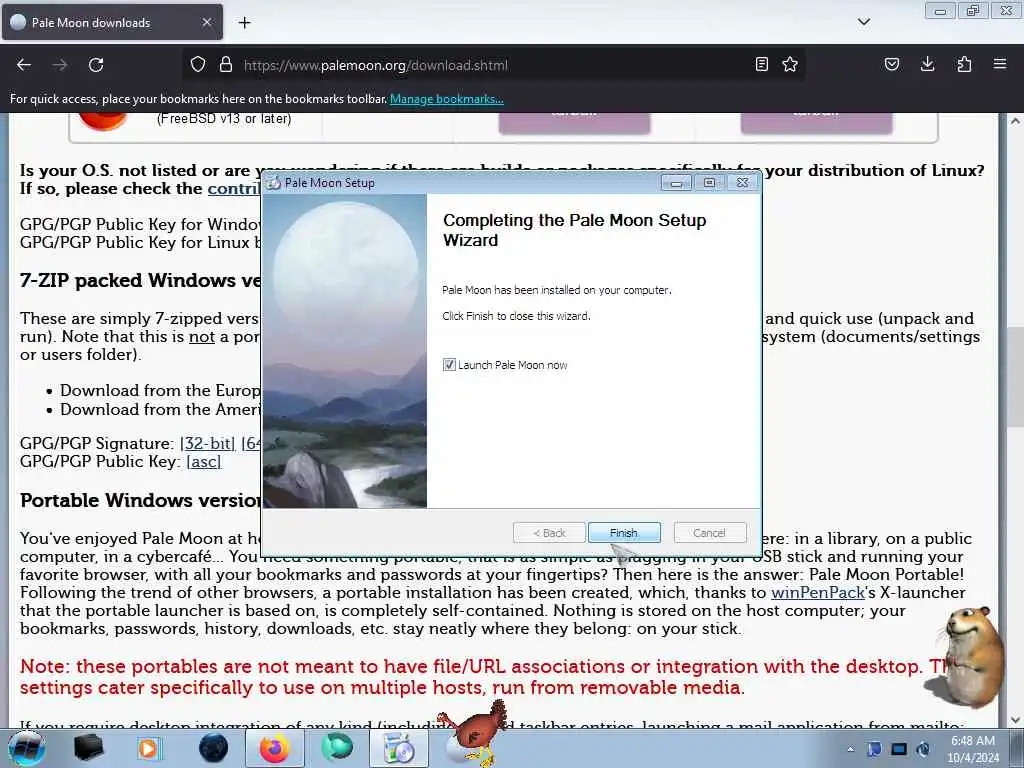Open the asc public key link
This screenshot has height=768, width=1024.
(204, 462)
